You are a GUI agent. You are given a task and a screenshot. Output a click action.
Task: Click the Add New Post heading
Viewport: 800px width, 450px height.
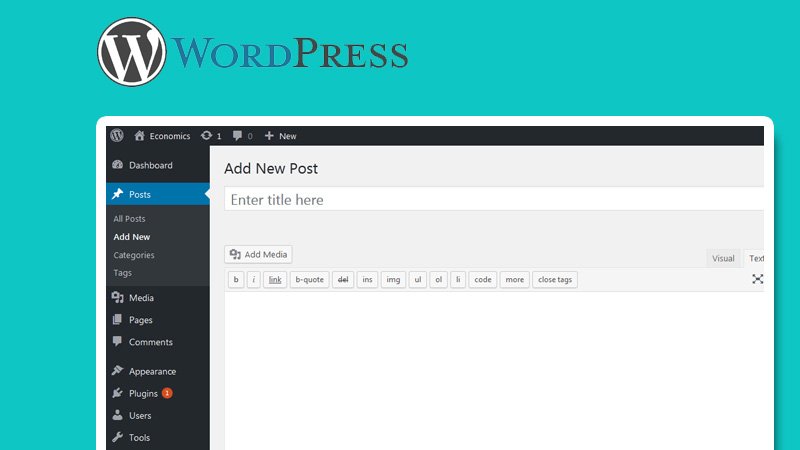(x=271, y=168)
